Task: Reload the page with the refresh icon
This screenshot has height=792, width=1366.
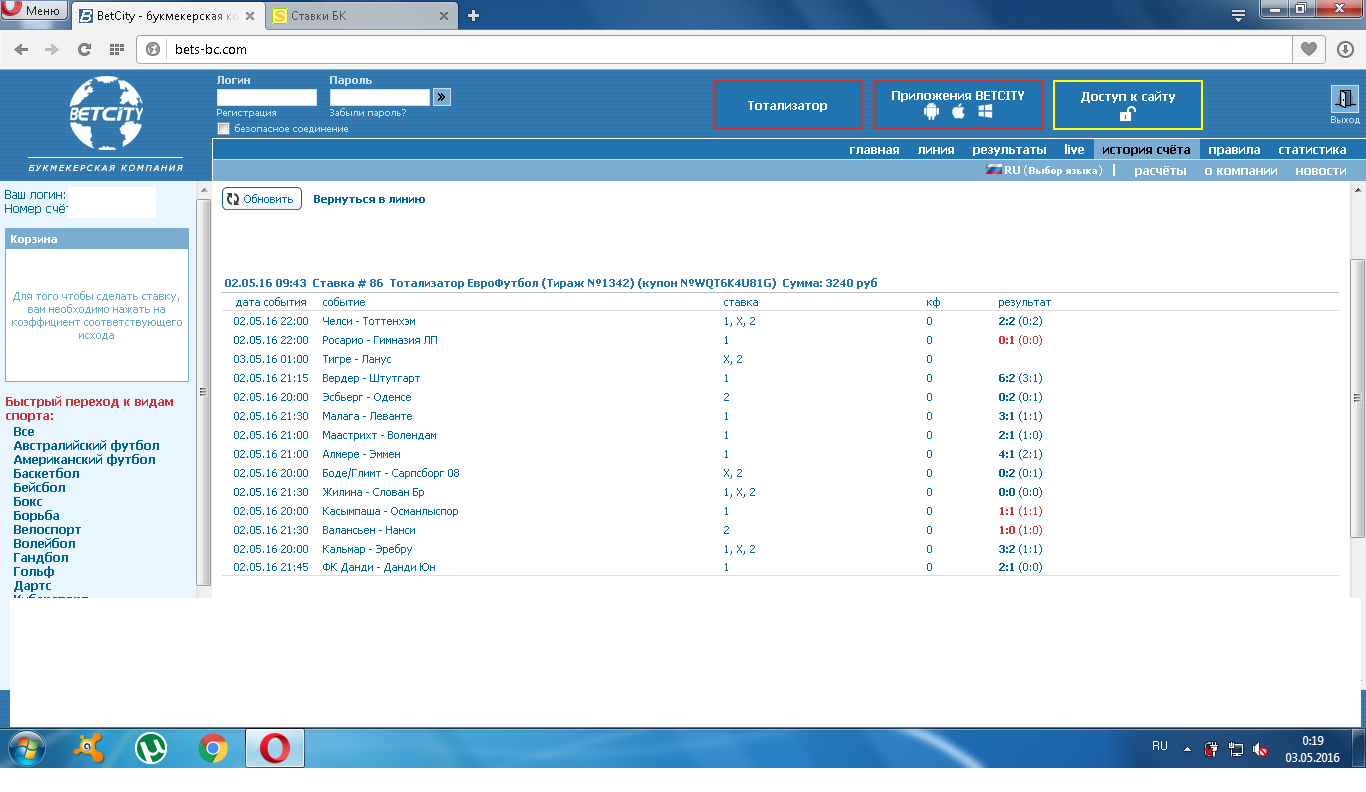Action: tap(85, 49)
